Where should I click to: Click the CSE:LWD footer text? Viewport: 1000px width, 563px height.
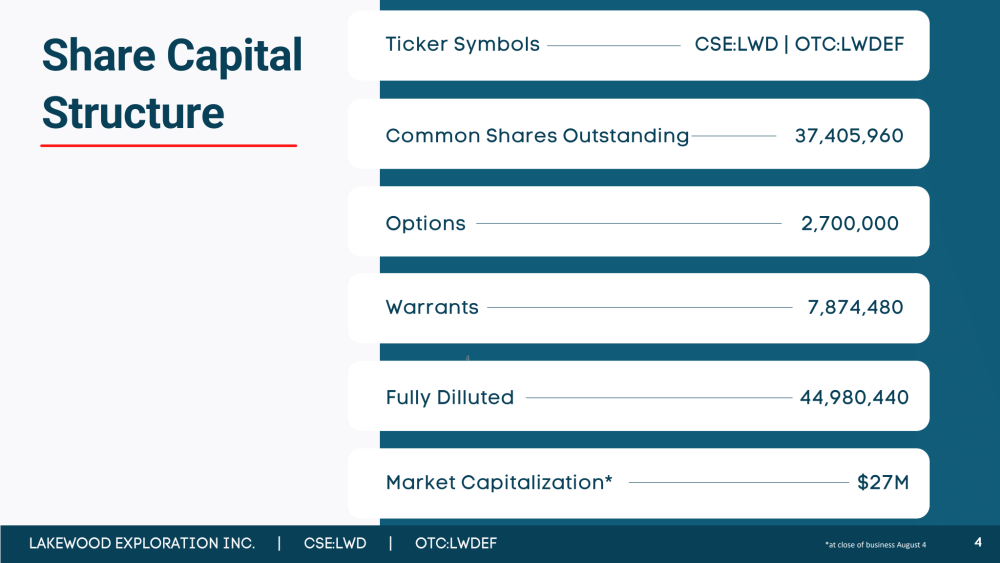[335, 543]
